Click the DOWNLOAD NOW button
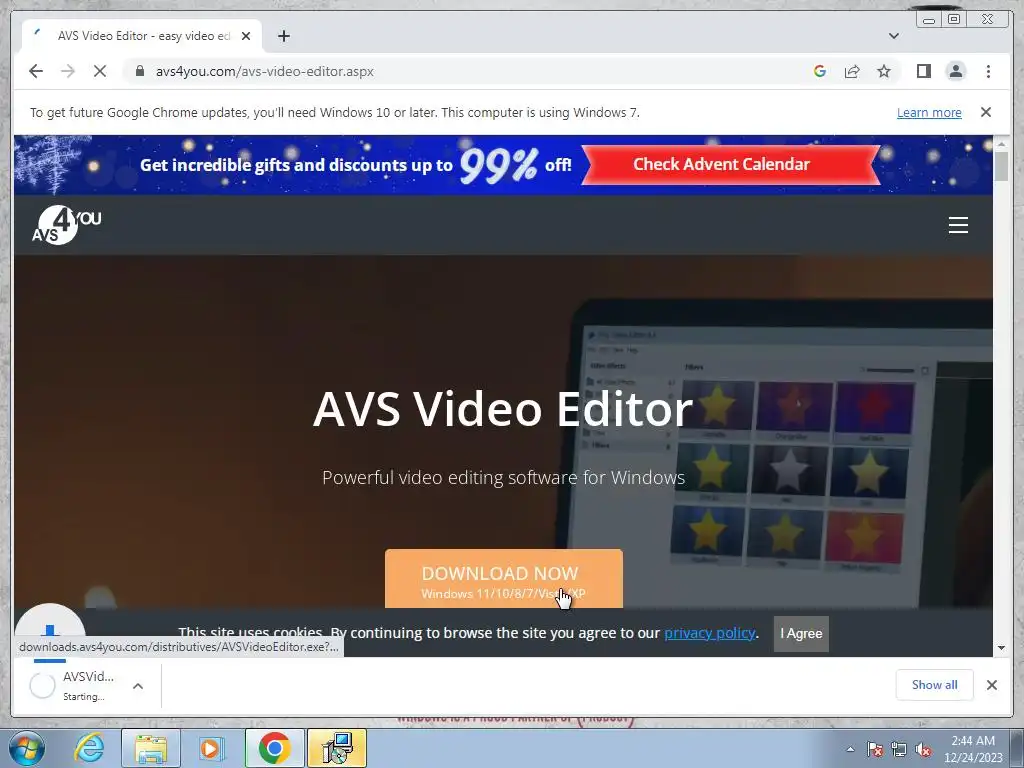1024x768 pixels. click(x=504, y=579)
